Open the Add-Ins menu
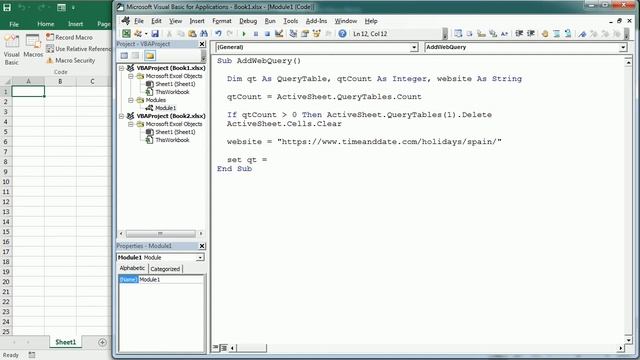This screenshot has height=360, width=640. click(316, 21)
